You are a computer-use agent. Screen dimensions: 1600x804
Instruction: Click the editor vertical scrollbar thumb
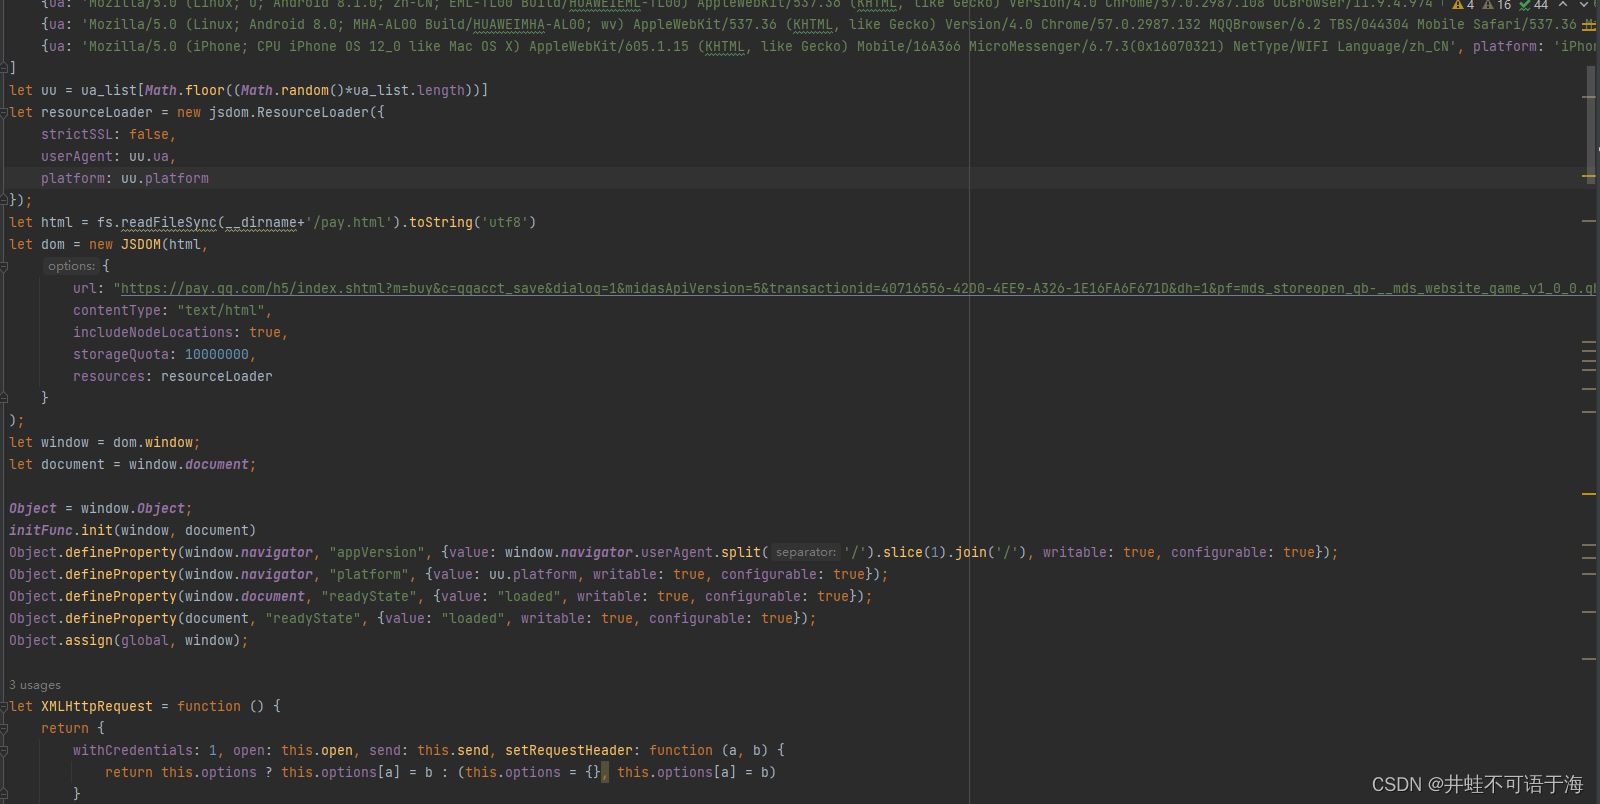1591,125
